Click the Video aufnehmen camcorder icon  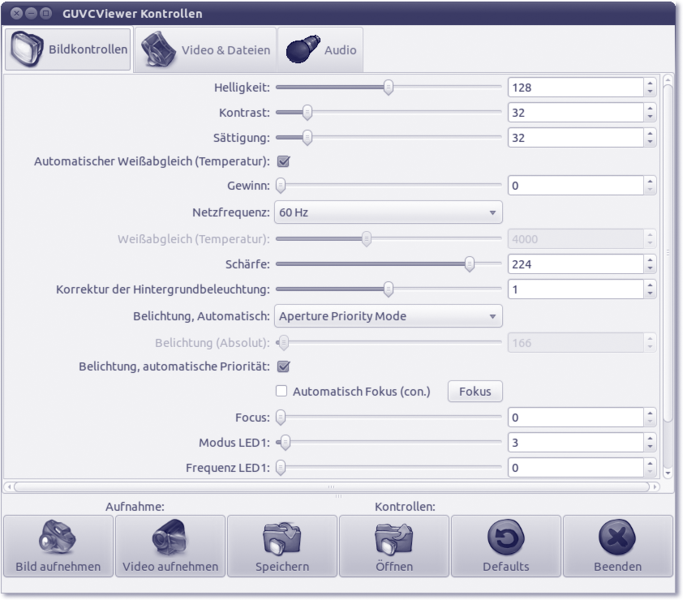point(170,539)
